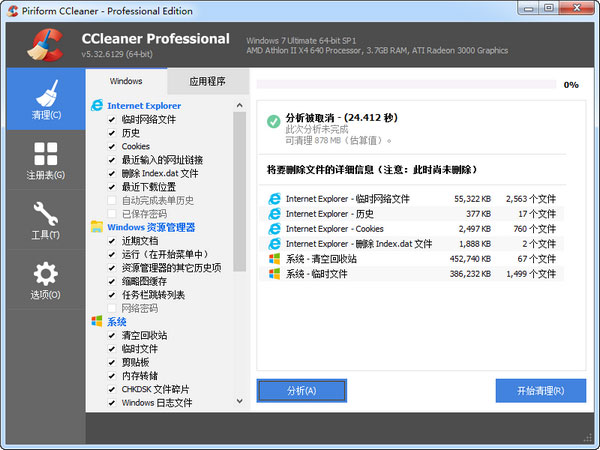Open the 注册表 (Registry) grid section
The height and width of the screenshot is (450, 600).
[45, 160]
